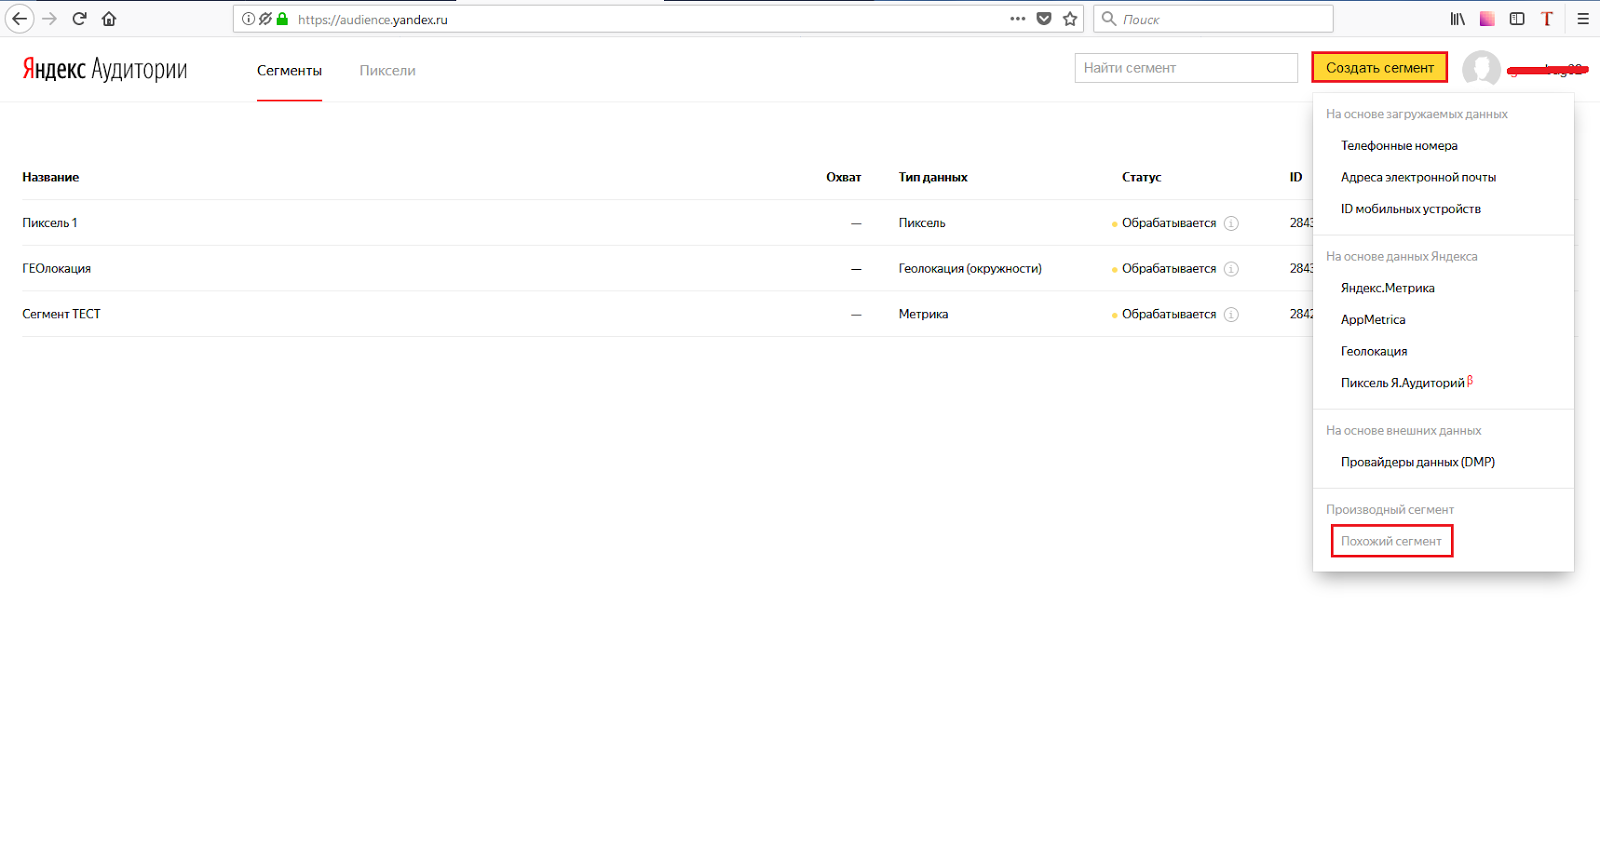Choose Геолокация from the segment menu
This screenshot has width=1600, height=848.
(1374, 352)
